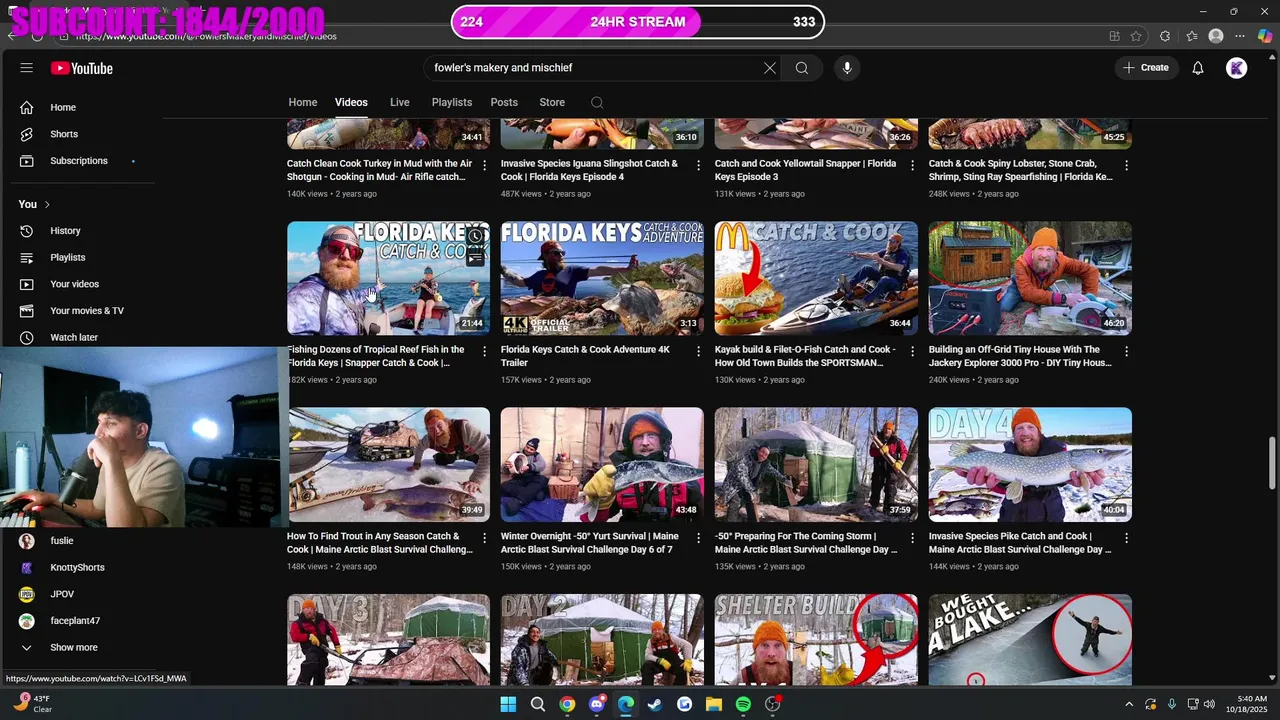Go to the YouTube logo homepage
Viewport: 1280px width, 720px height.
click(x=82, y=68)
